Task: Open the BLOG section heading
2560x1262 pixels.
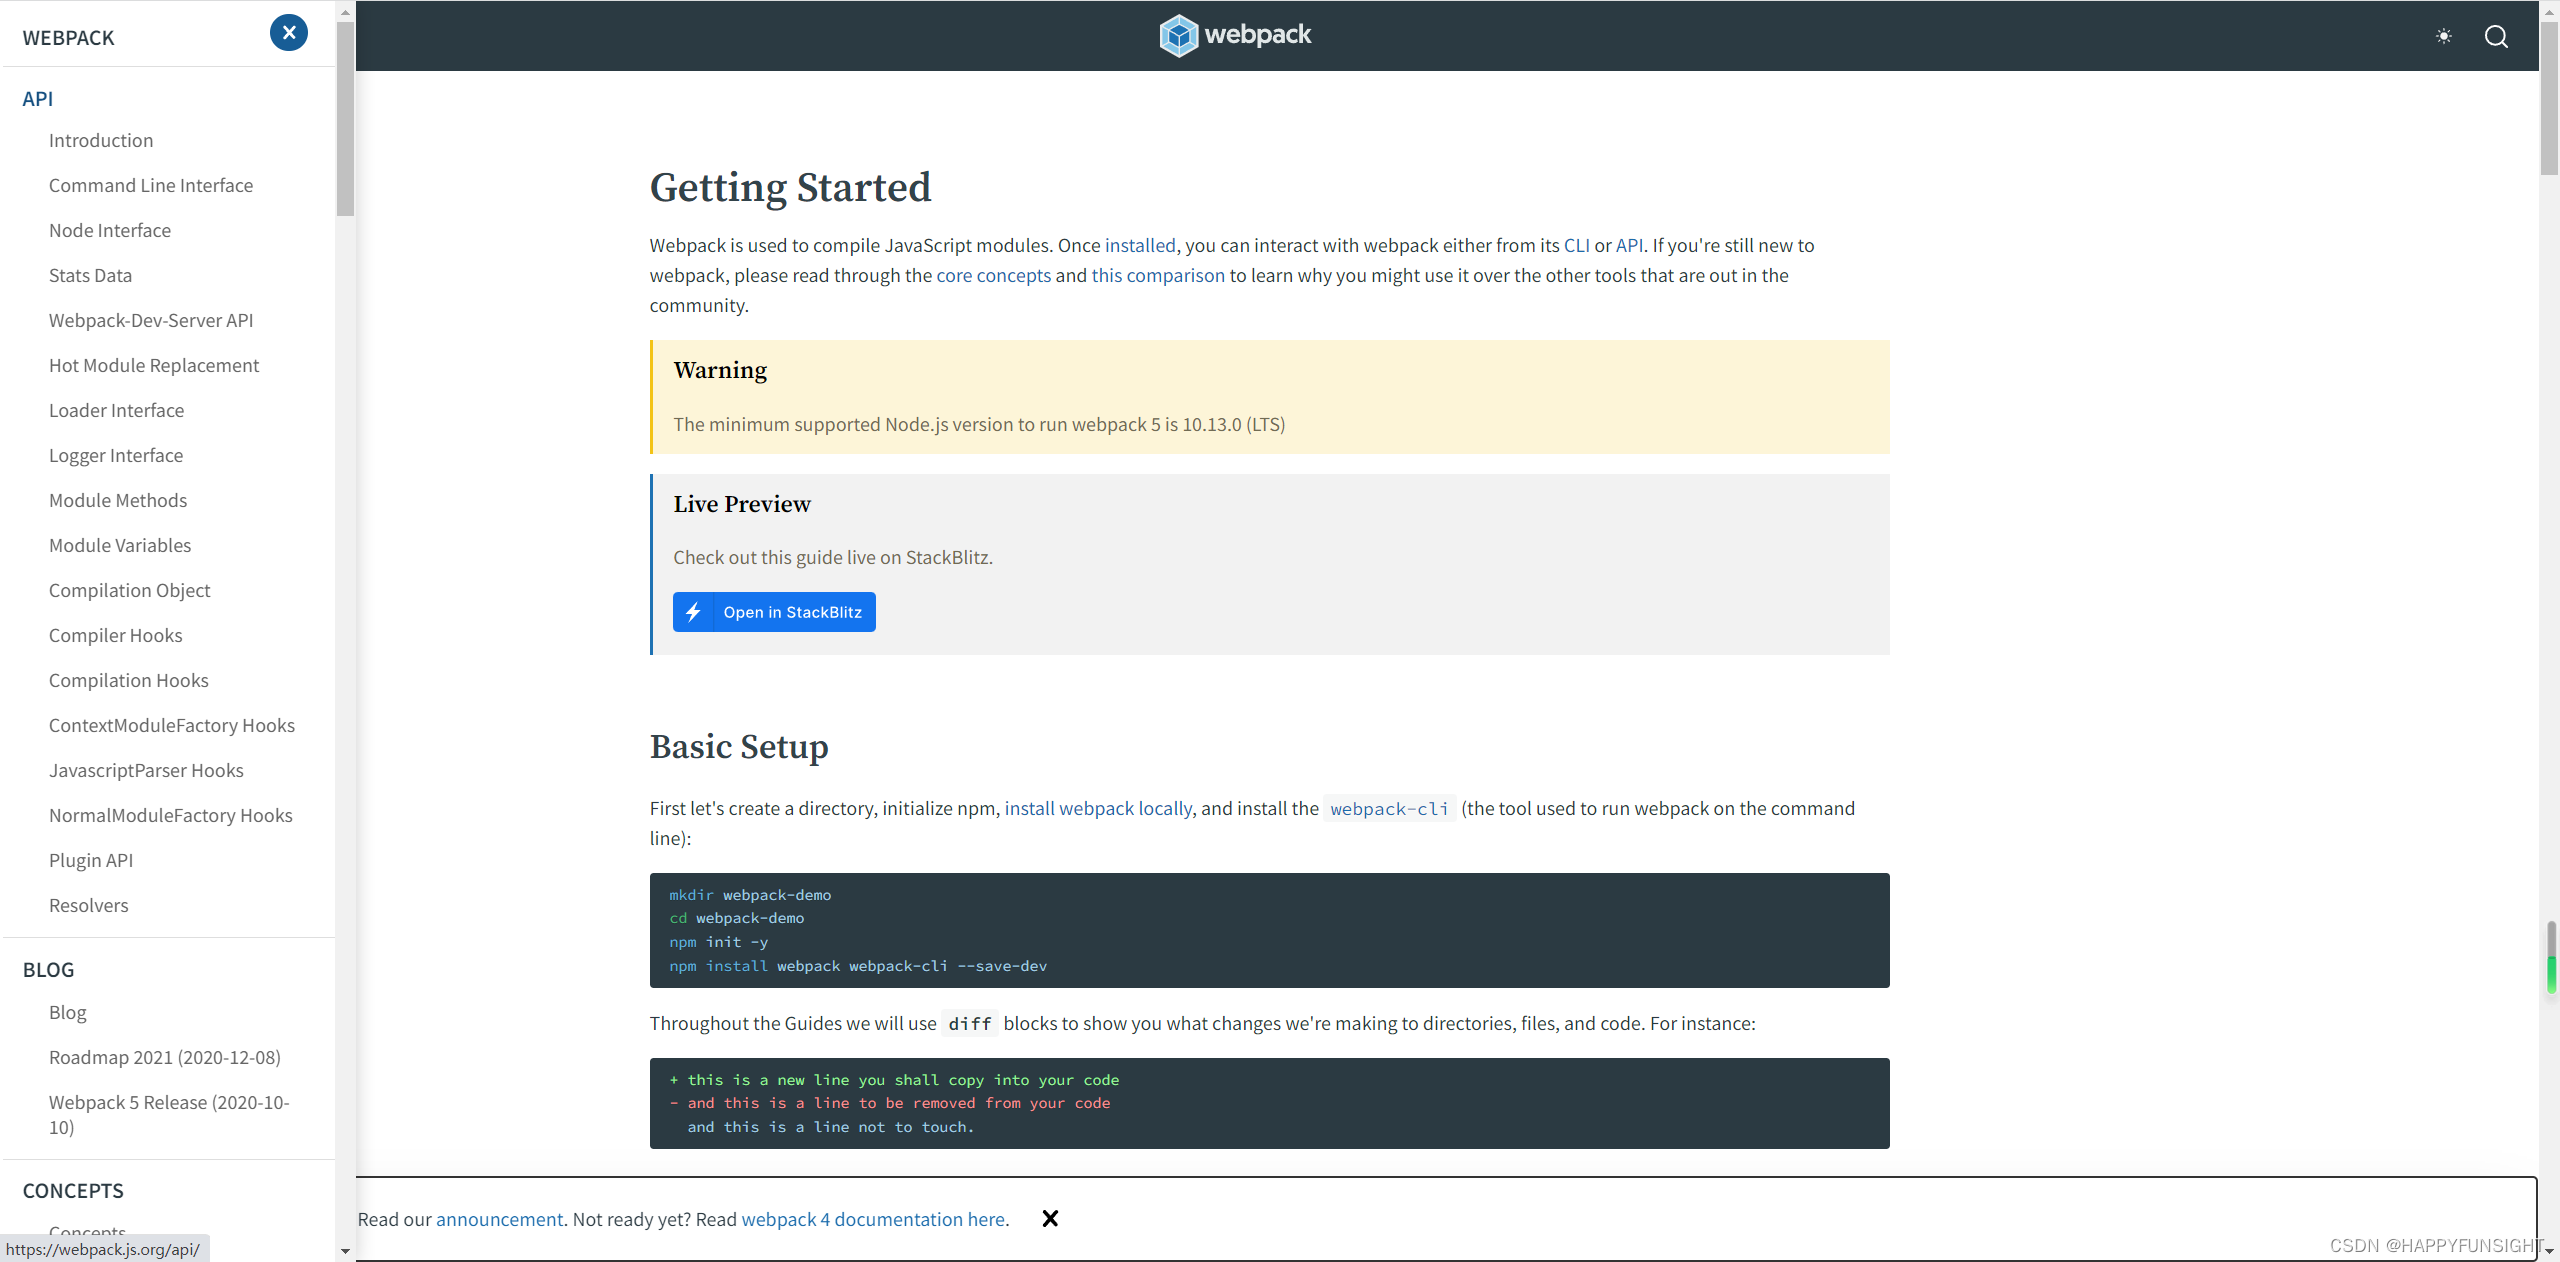Action: tap(48, 969)
